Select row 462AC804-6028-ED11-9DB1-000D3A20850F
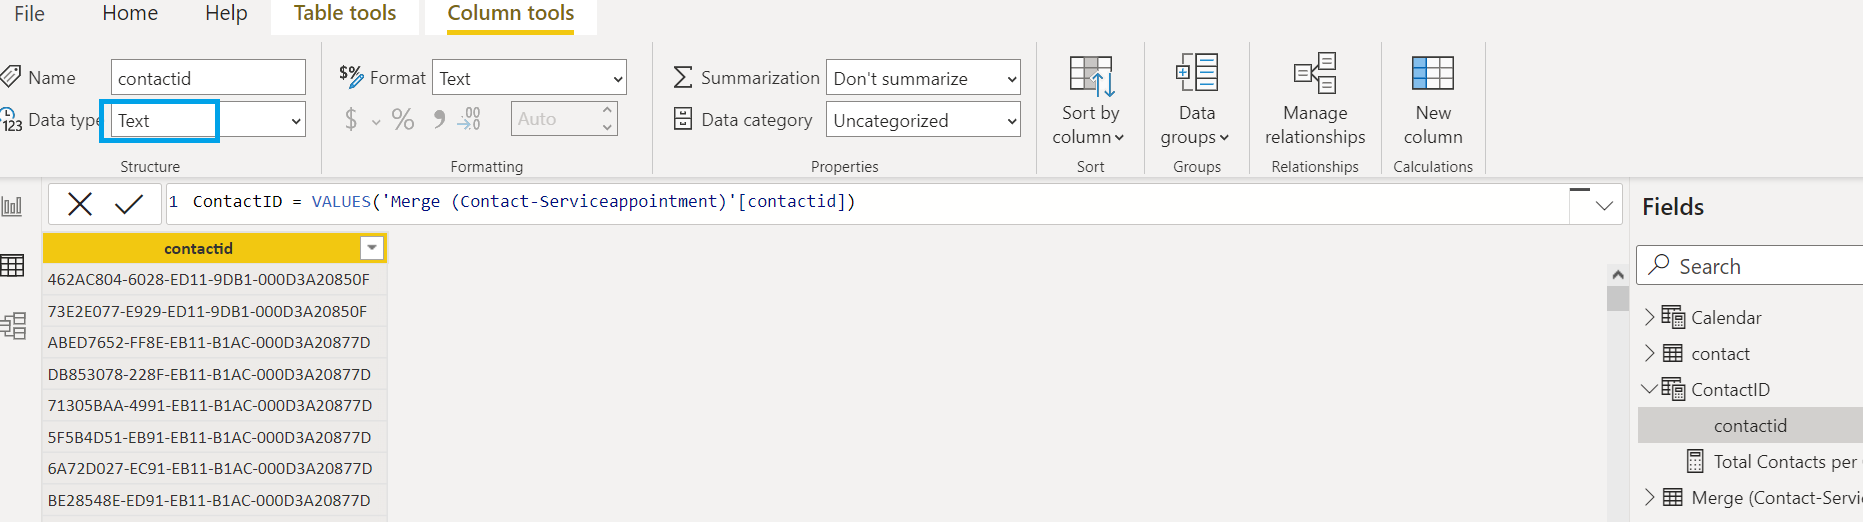Viewport: 1863px width, 522px height. click(x=214, y=280)
